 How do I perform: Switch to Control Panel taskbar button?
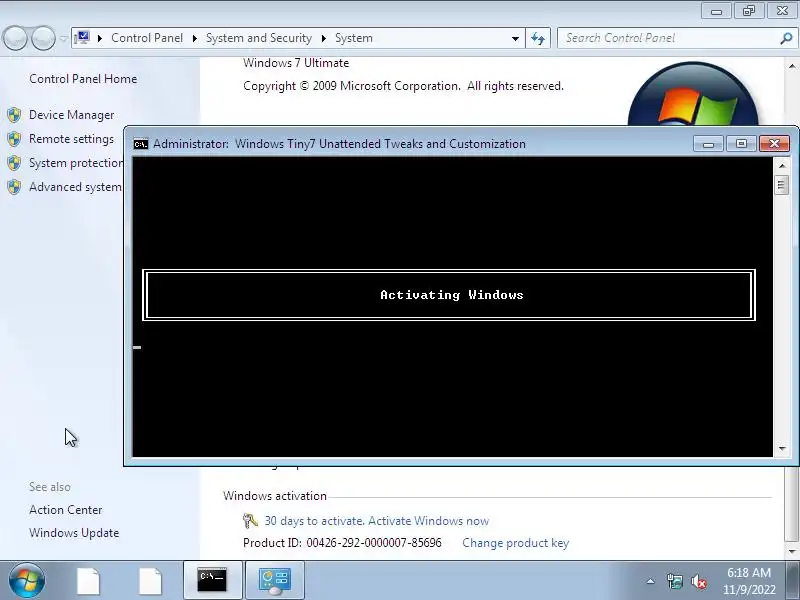click(x=275, y=580)
